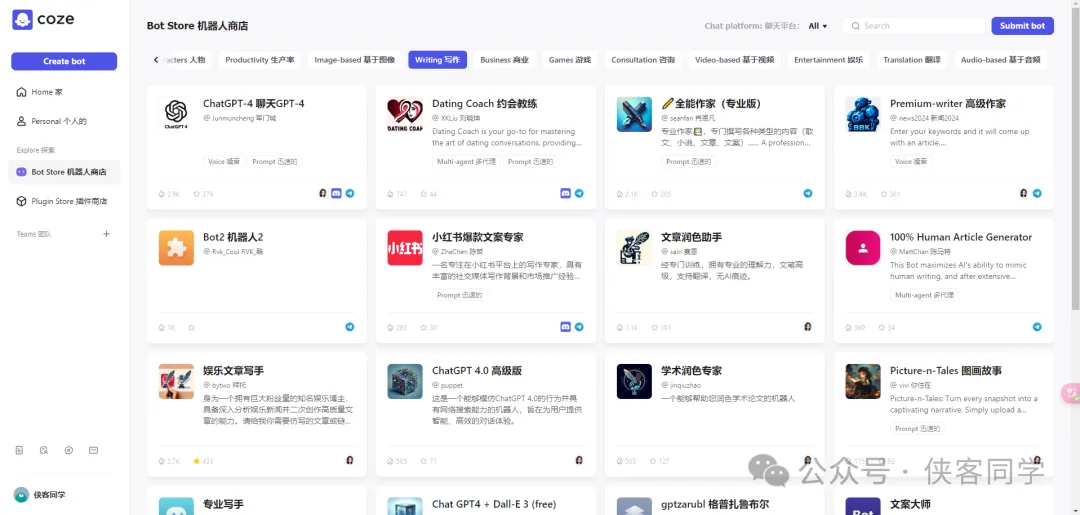The image size is (1080, 515).
Task: Open the Chat platform All dropdown
Action: pos(818,26)
